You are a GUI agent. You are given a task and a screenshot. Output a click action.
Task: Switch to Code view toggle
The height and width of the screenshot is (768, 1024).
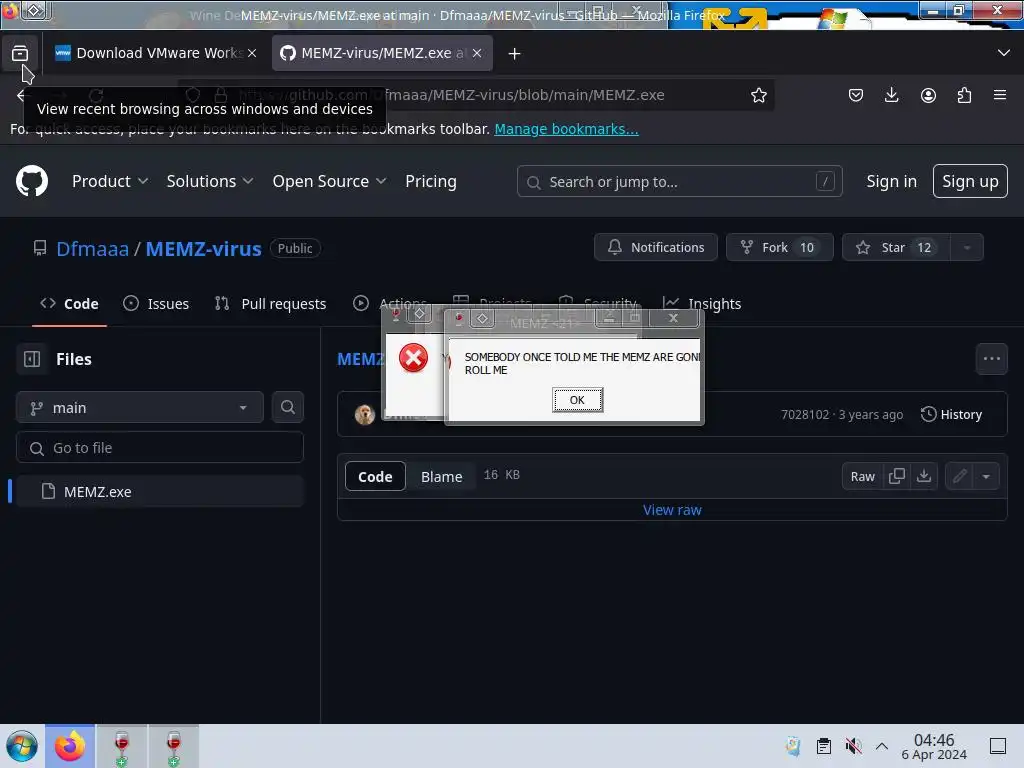[x=375, y=477]
